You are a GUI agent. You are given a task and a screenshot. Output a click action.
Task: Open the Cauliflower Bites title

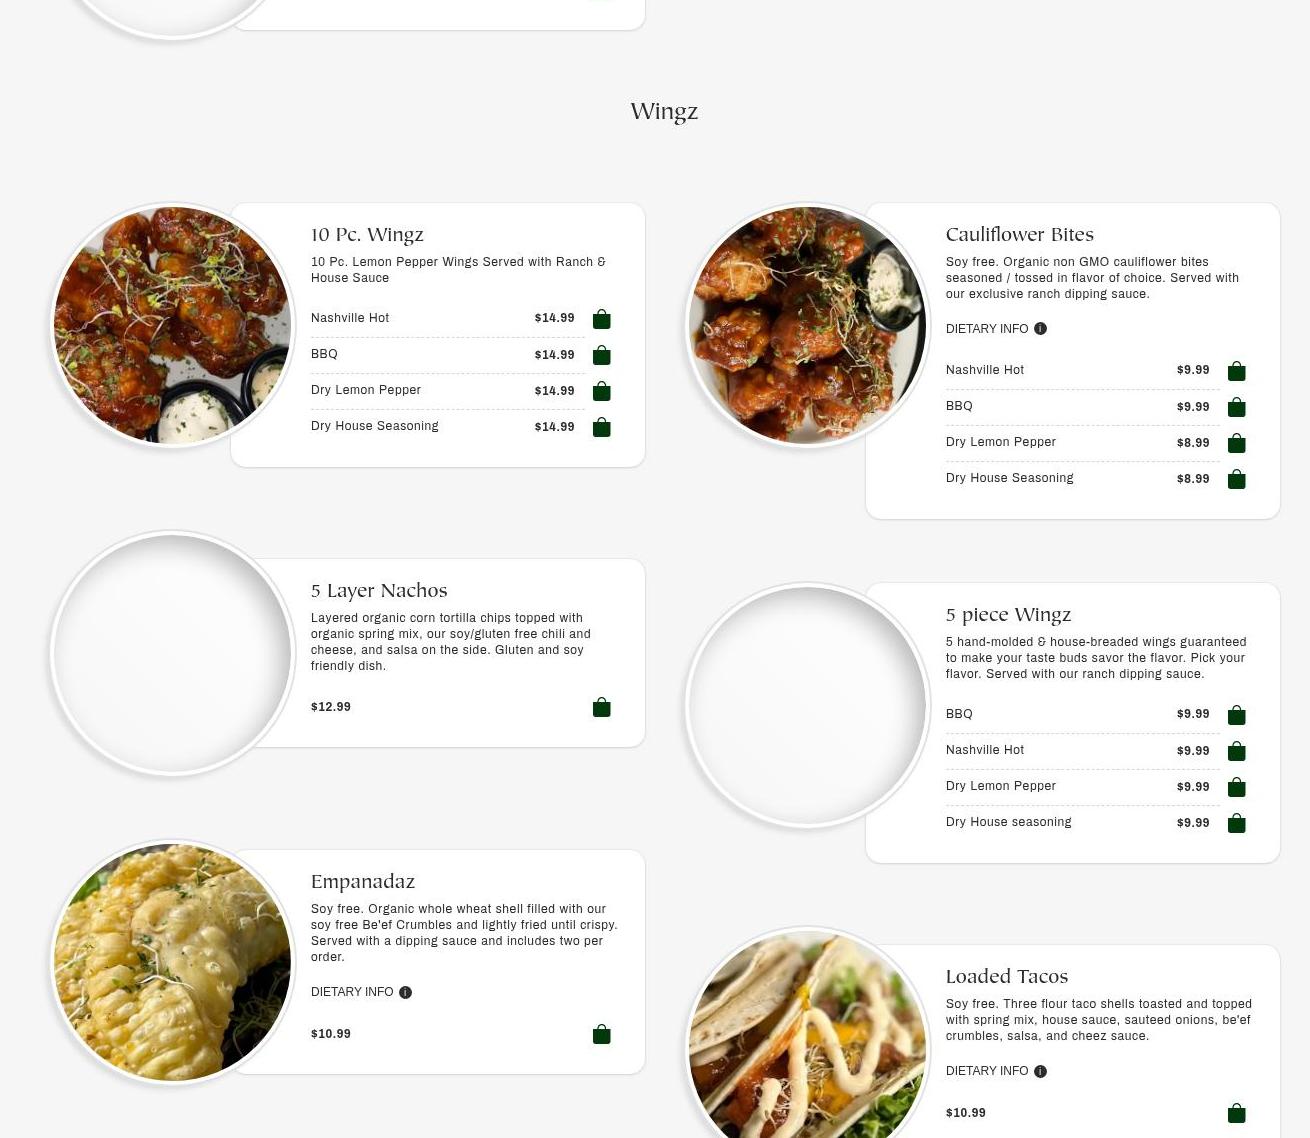[1020, 235]
